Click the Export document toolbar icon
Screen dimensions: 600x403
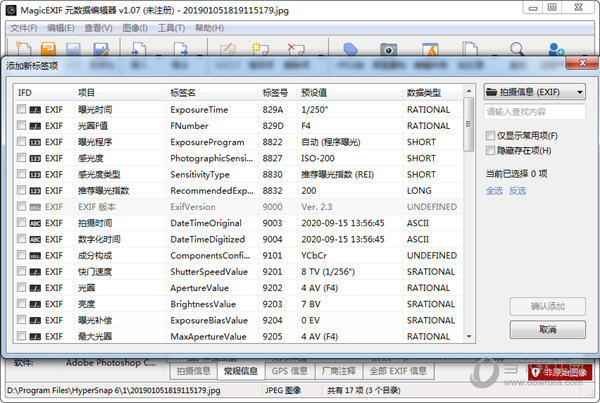181,49
